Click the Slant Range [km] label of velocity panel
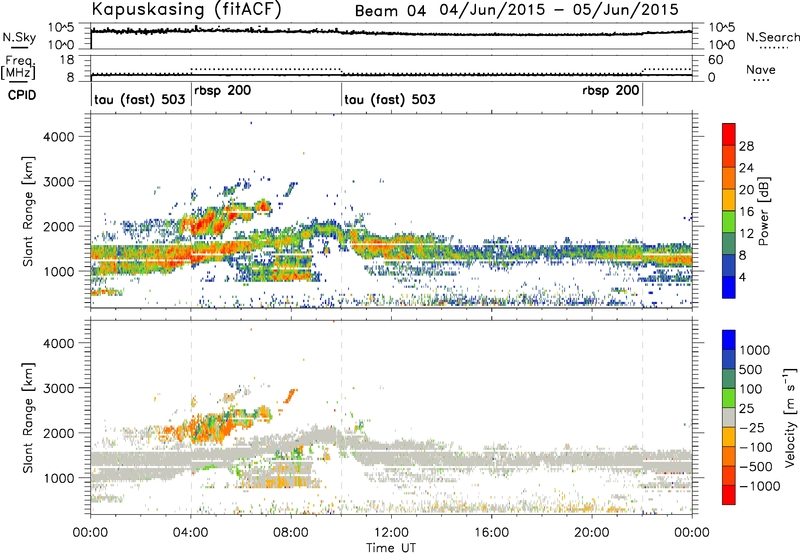 pos(28,418)
